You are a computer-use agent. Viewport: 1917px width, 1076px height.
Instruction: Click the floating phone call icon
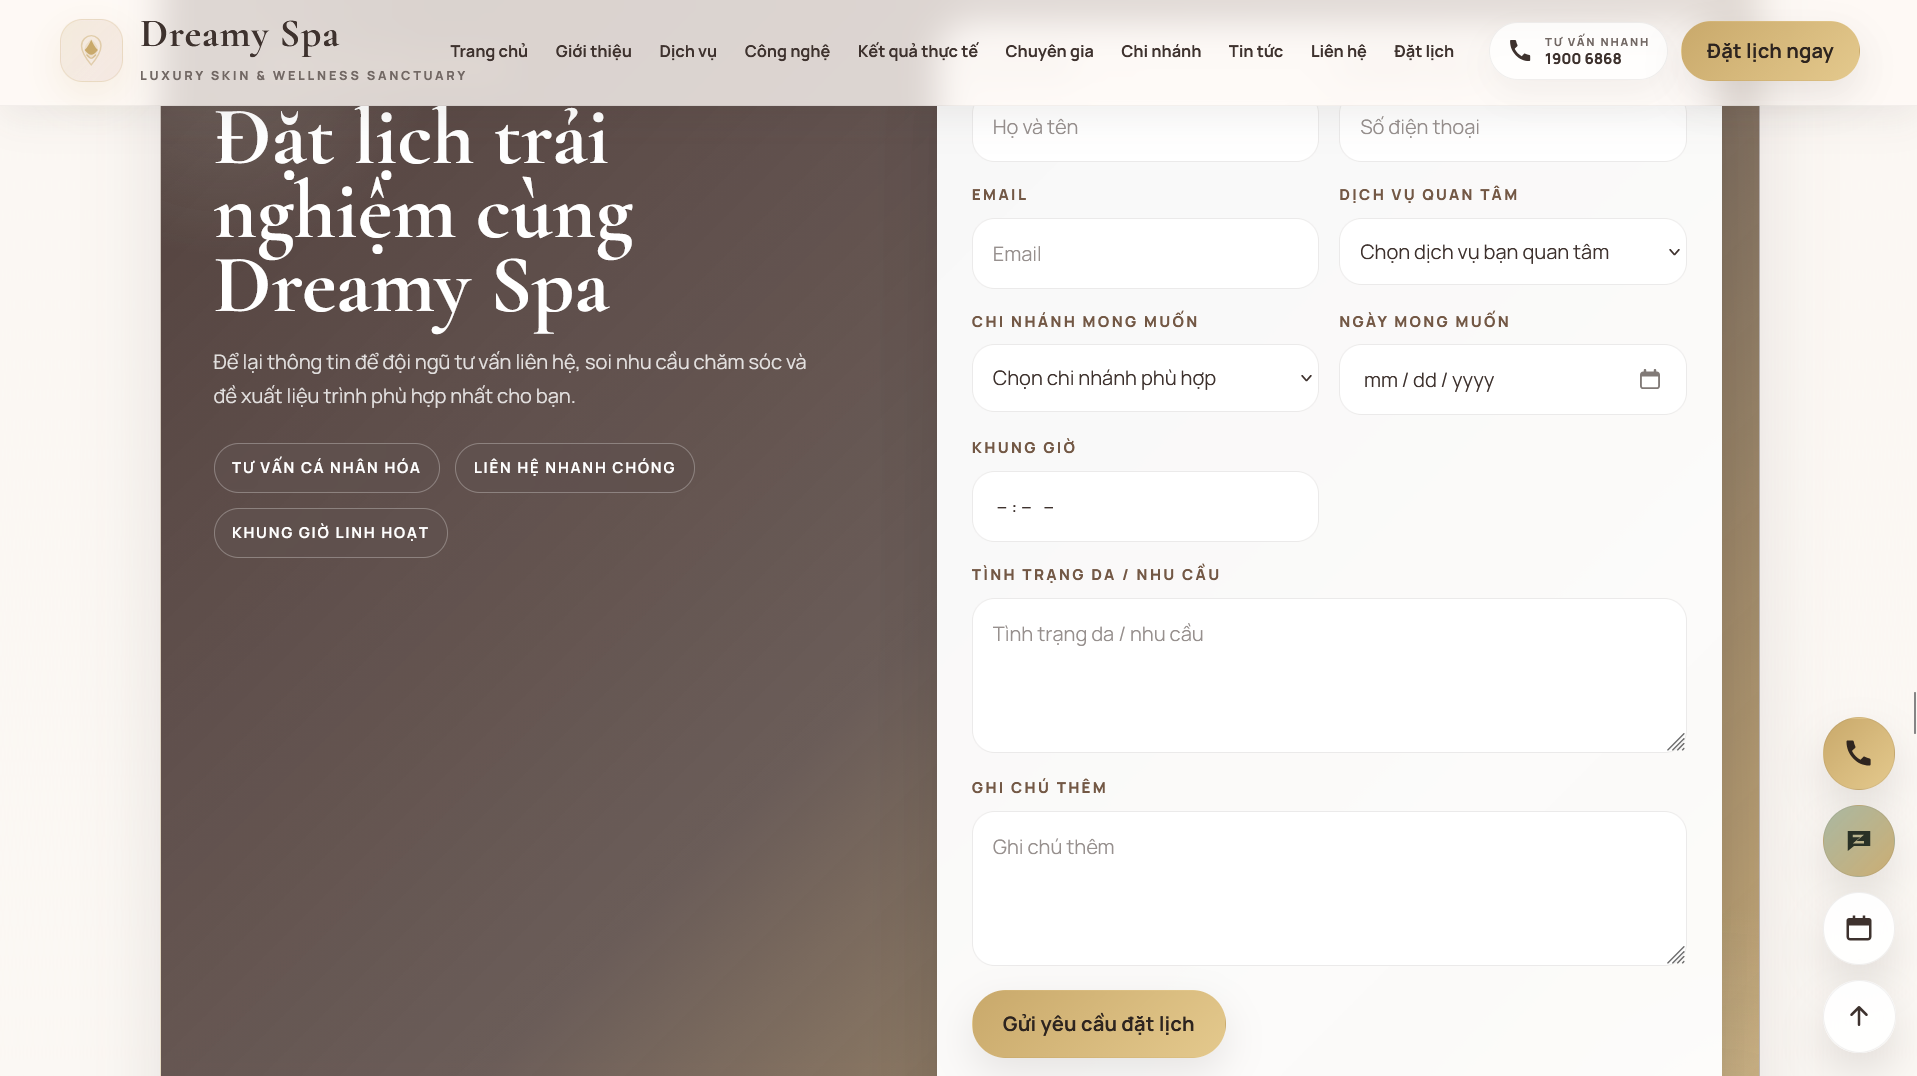(1858, 753)
